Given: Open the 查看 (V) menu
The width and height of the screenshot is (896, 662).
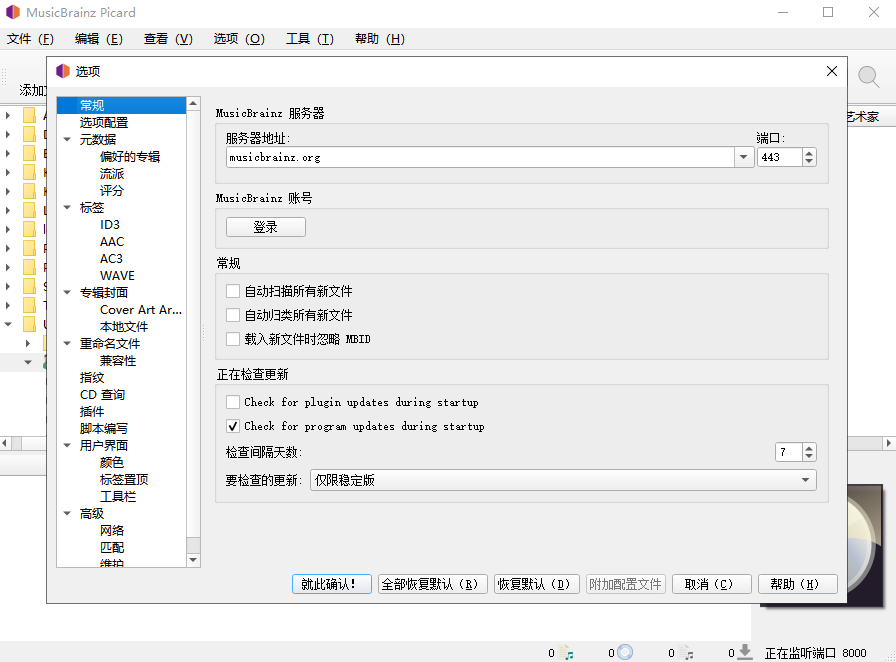Looking at the screenshot, I should (x=168, y=39).
